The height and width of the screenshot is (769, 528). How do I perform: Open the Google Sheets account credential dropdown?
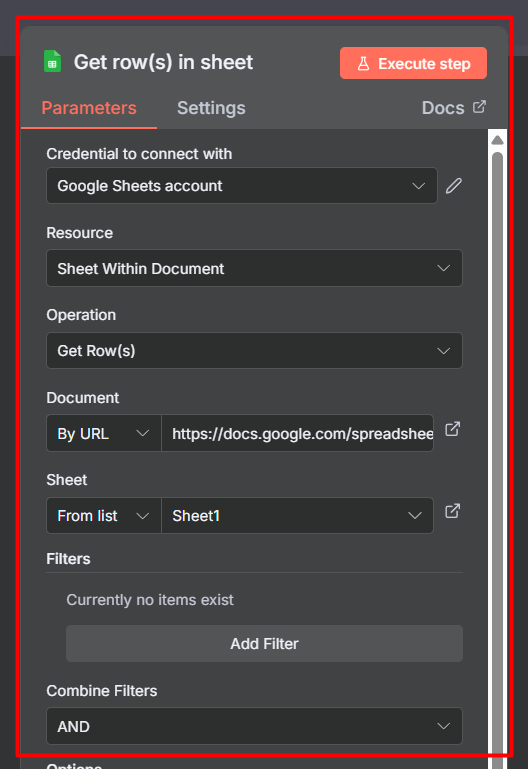click(x=242, y=186)
